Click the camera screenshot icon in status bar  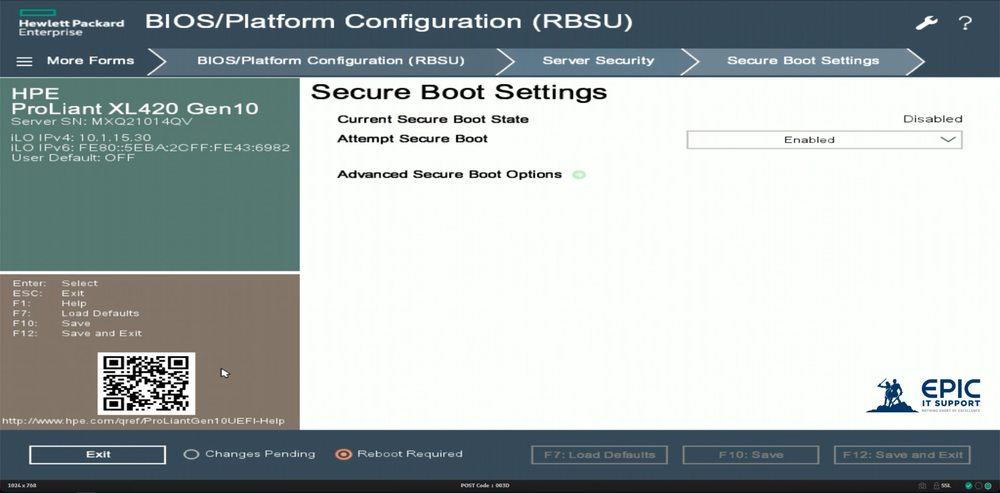tap(922, 486)
